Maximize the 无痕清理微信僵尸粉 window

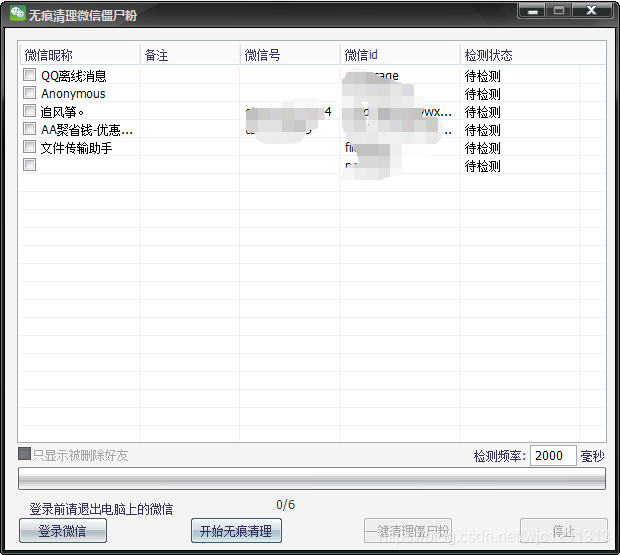(559, 11)
